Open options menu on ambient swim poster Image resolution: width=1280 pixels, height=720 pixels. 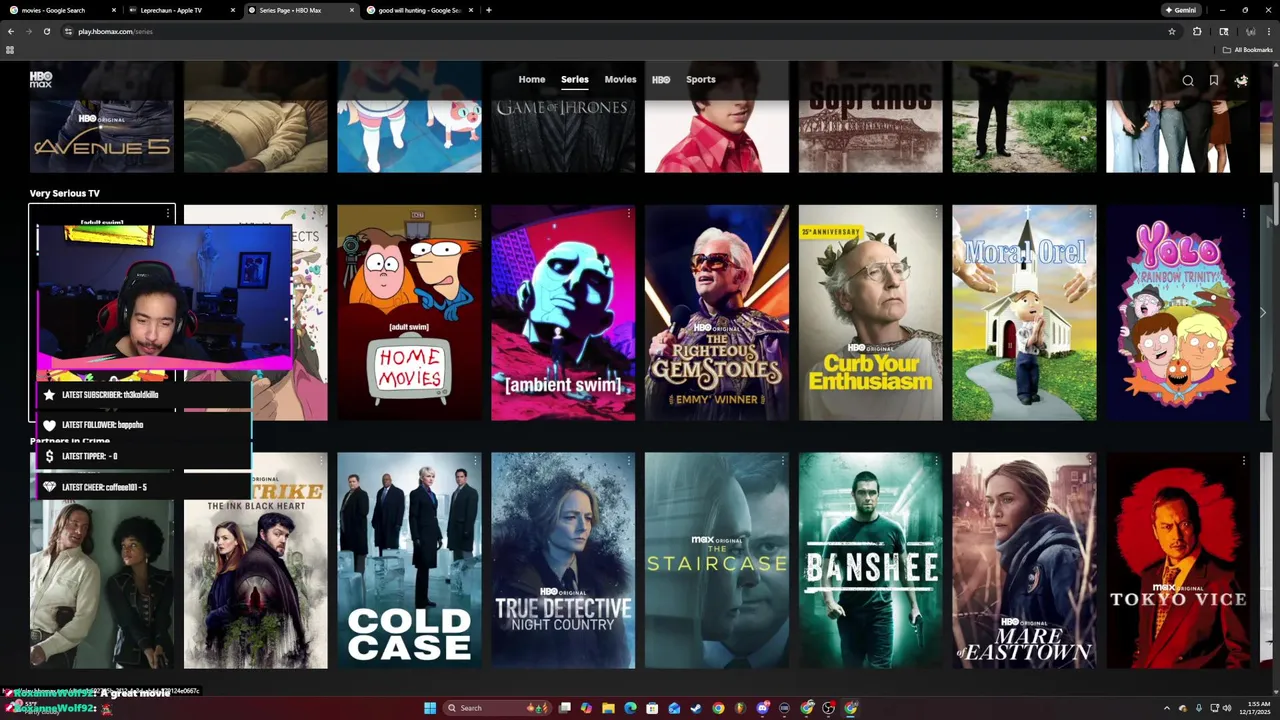coord(629,214)
